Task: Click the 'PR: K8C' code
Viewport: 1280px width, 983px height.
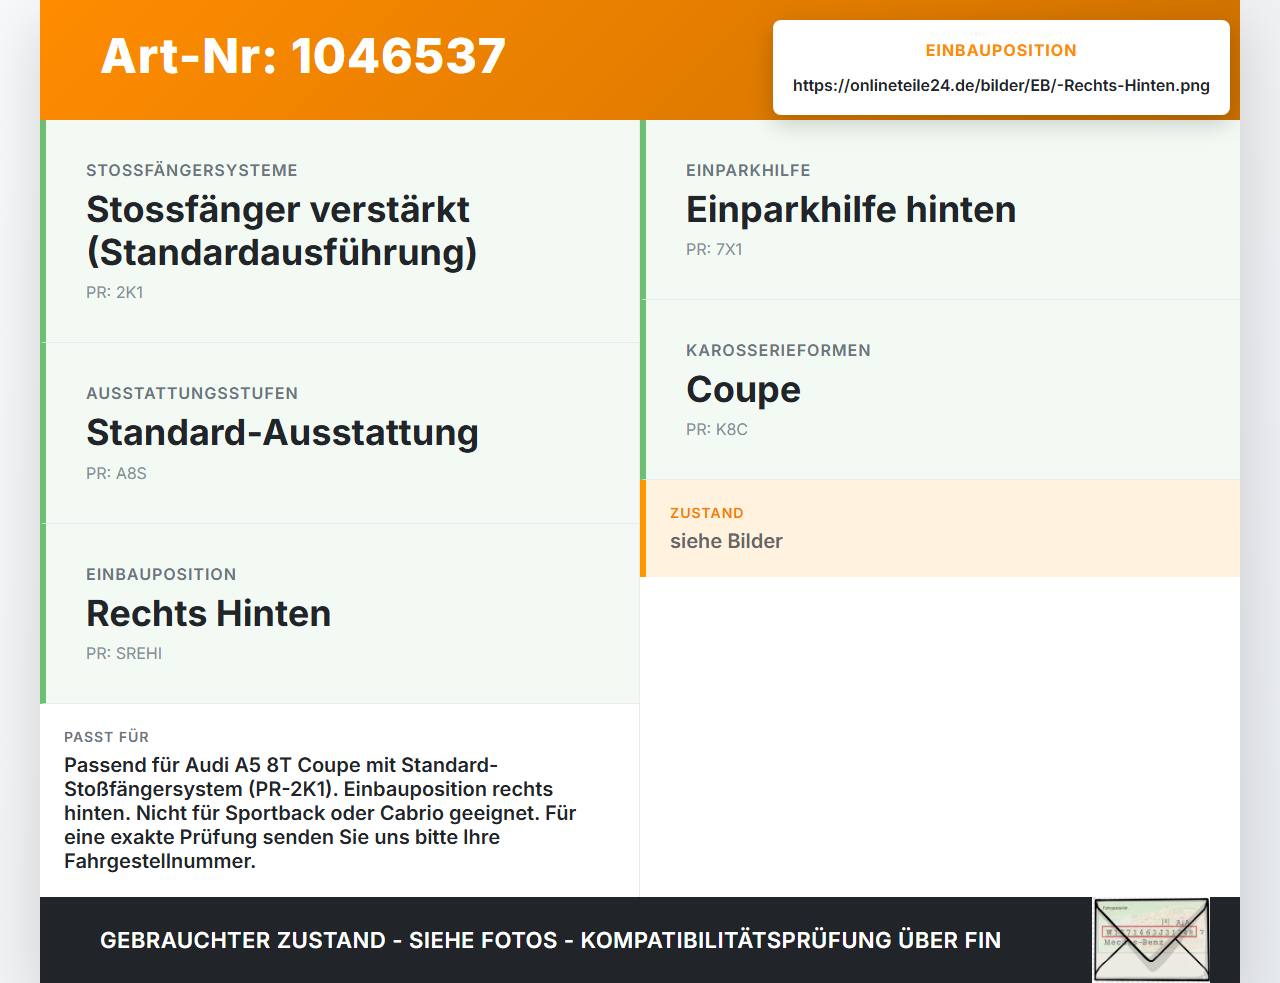Action: pos(717,430)
